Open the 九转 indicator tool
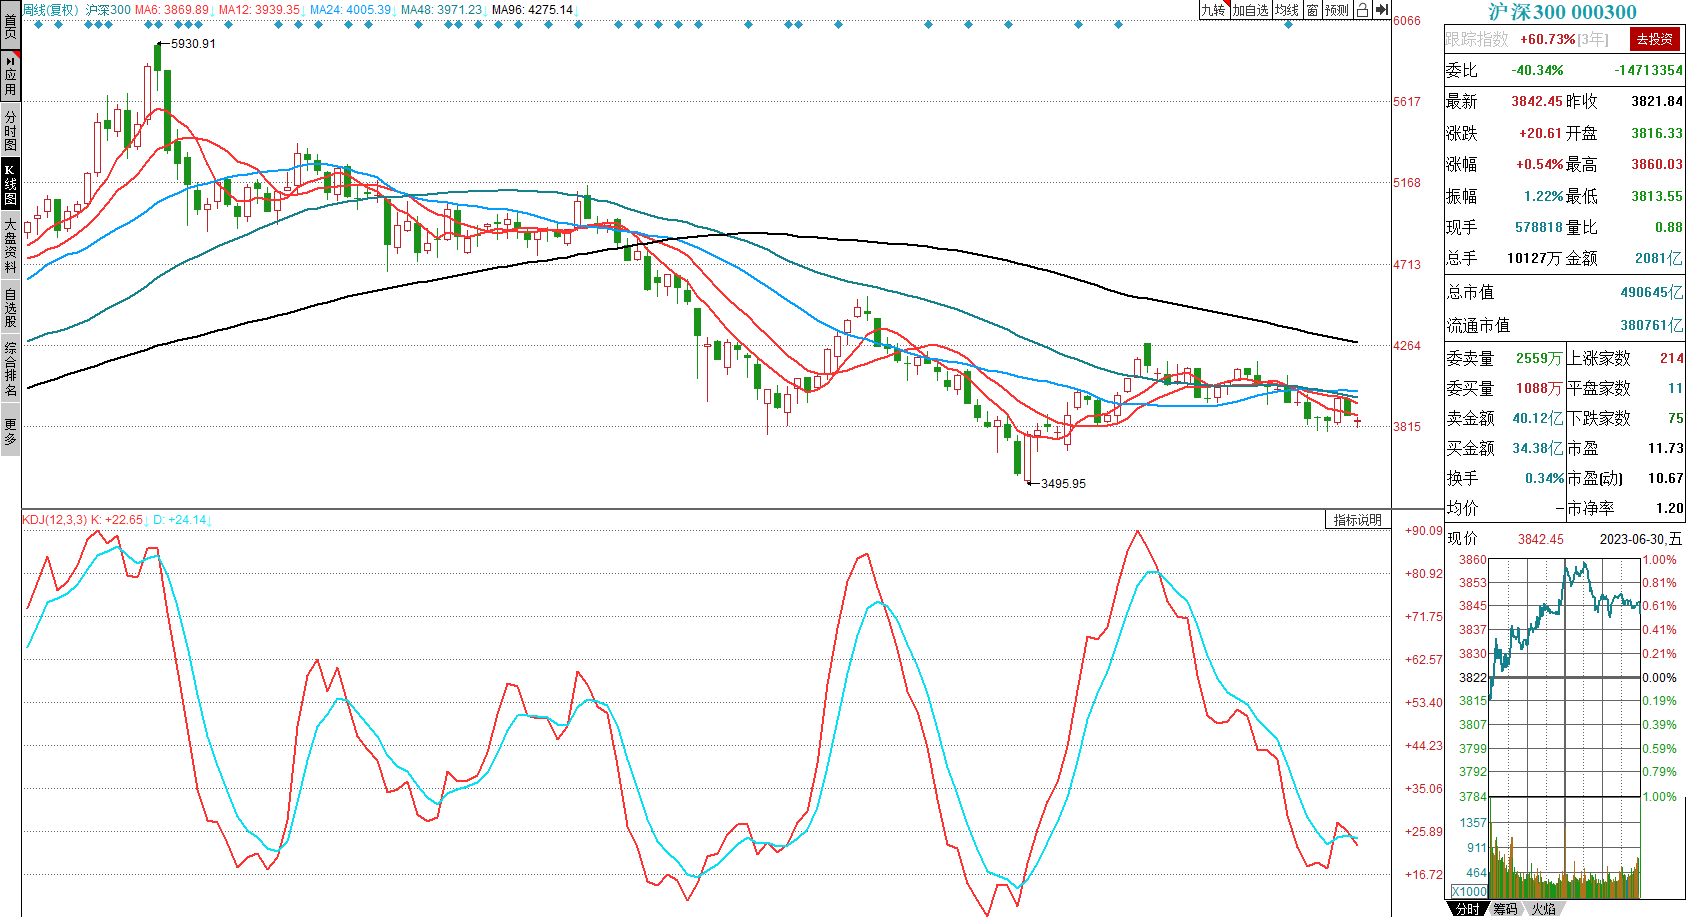This screenshot has height=917, width=1686. (1213, 10)
